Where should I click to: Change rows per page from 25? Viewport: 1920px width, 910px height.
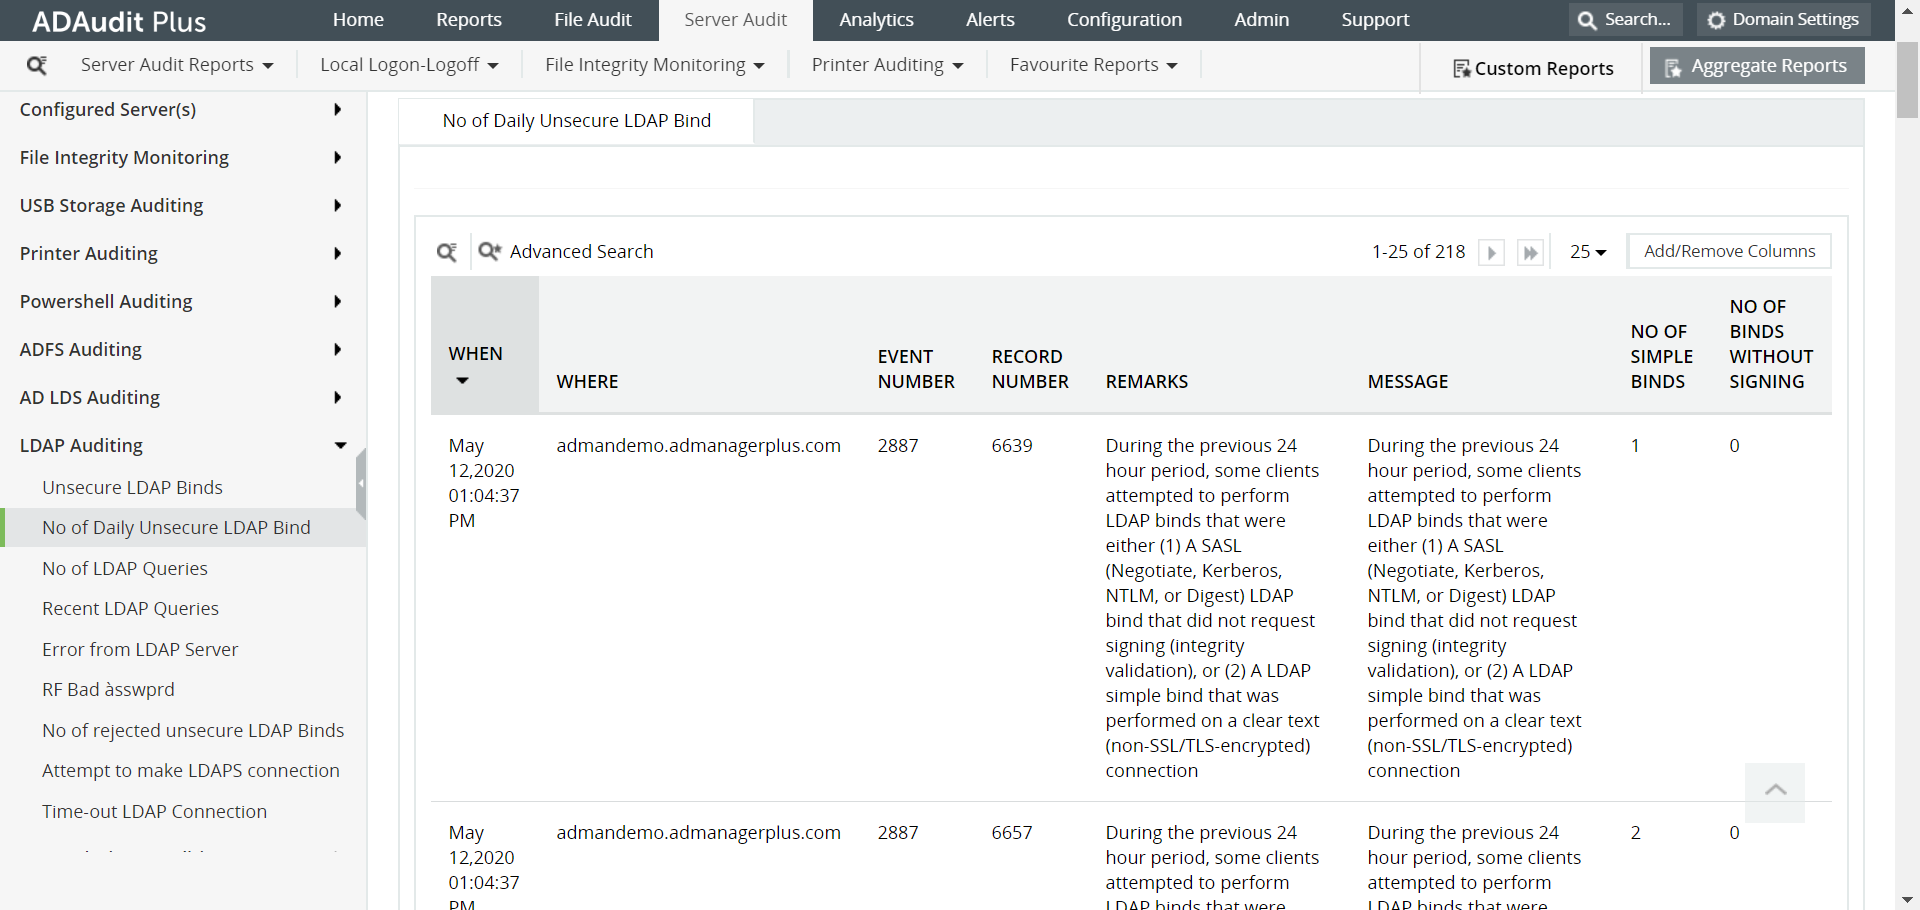pos(1588,252)
